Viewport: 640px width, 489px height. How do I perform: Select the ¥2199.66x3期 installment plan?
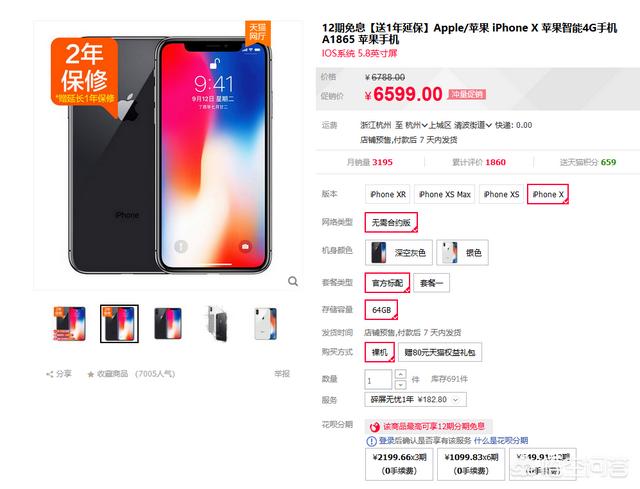pos(399,464)
